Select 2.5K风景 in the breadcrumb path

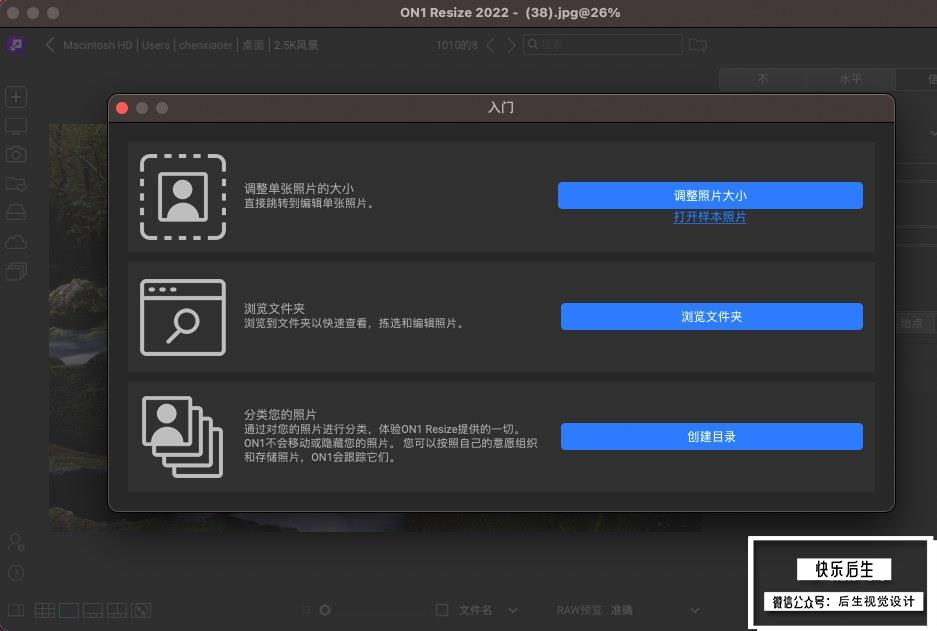296,45
